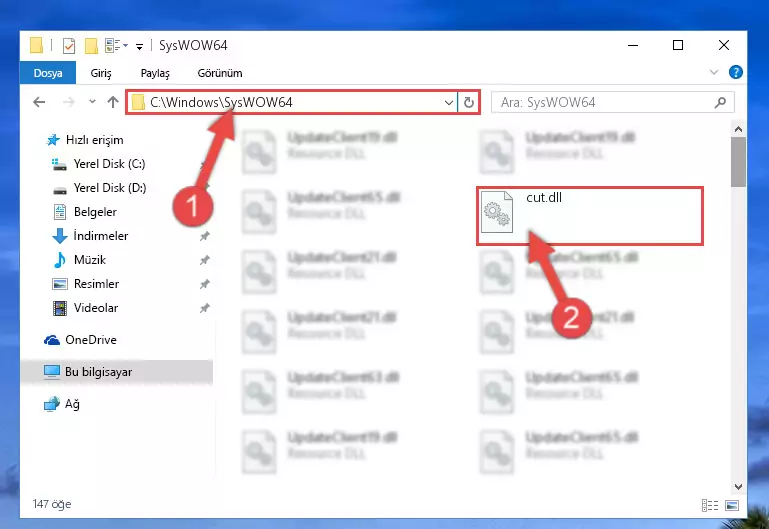Expand the ribbon with the chevron
Screen dimensions: 769x529
point(714,73)
